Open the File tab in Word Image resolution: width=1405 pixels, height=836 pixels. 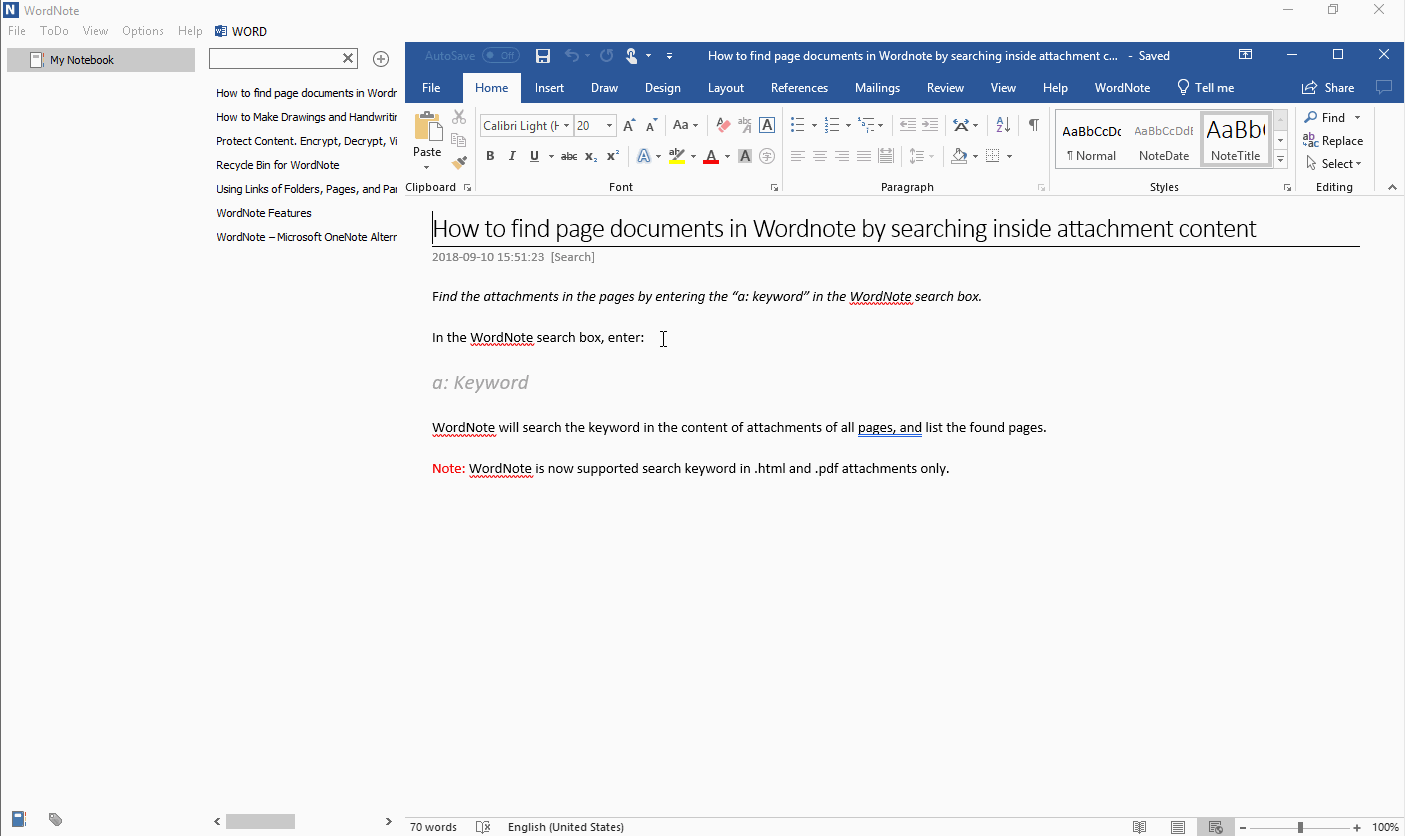click(431, 88)
